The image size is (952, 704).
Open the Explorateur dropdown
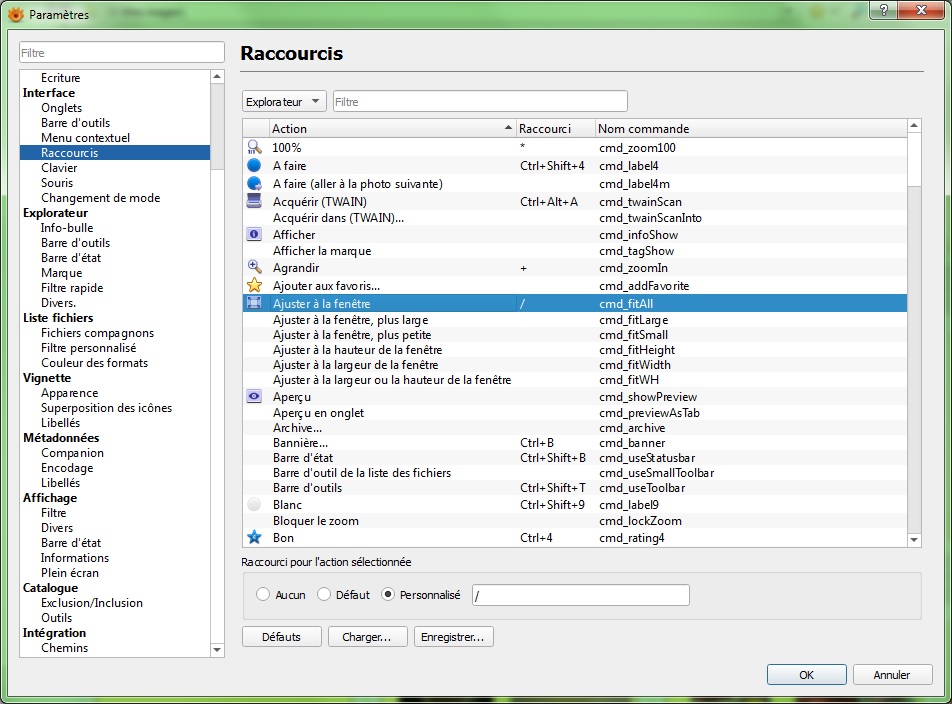[x=284, y=101]
